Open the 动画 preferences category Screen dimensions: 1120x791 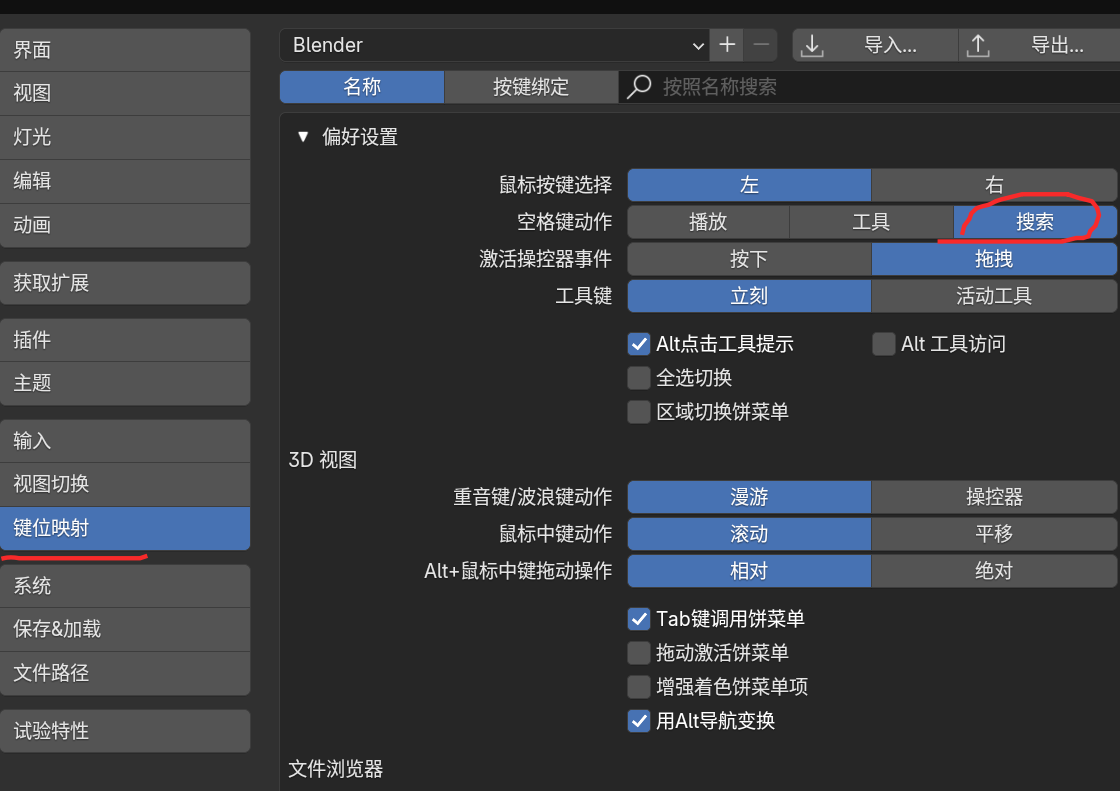[x=125, y=225]
